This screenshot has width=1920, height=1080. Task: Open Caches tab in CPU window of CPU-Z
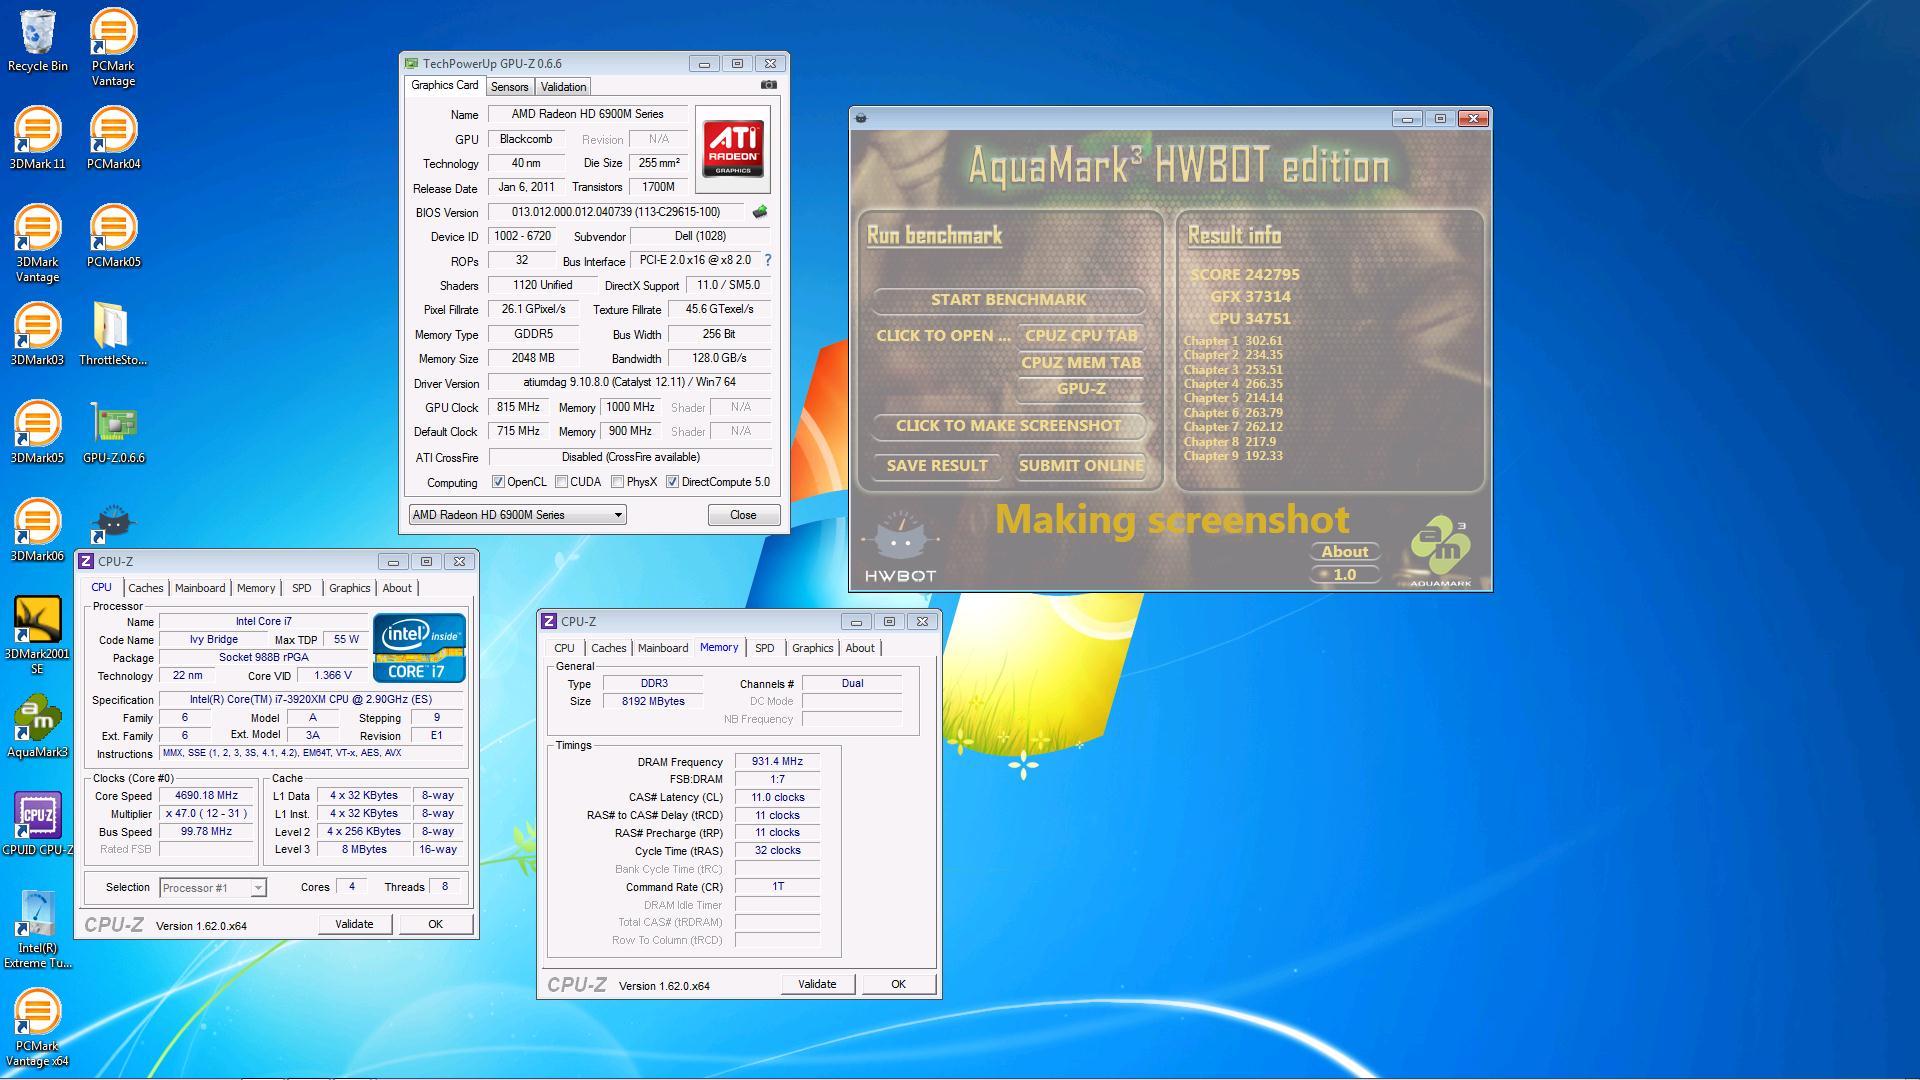(145, 588)
